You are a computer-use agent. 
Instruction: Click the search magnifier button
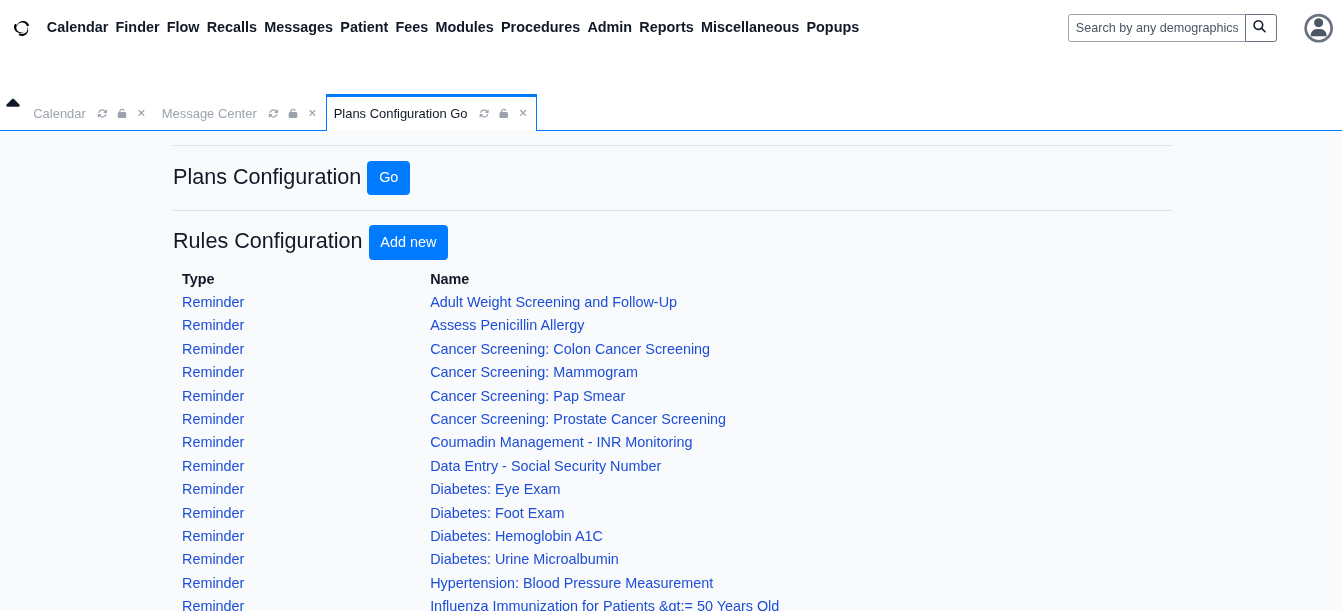[1260, 27]
